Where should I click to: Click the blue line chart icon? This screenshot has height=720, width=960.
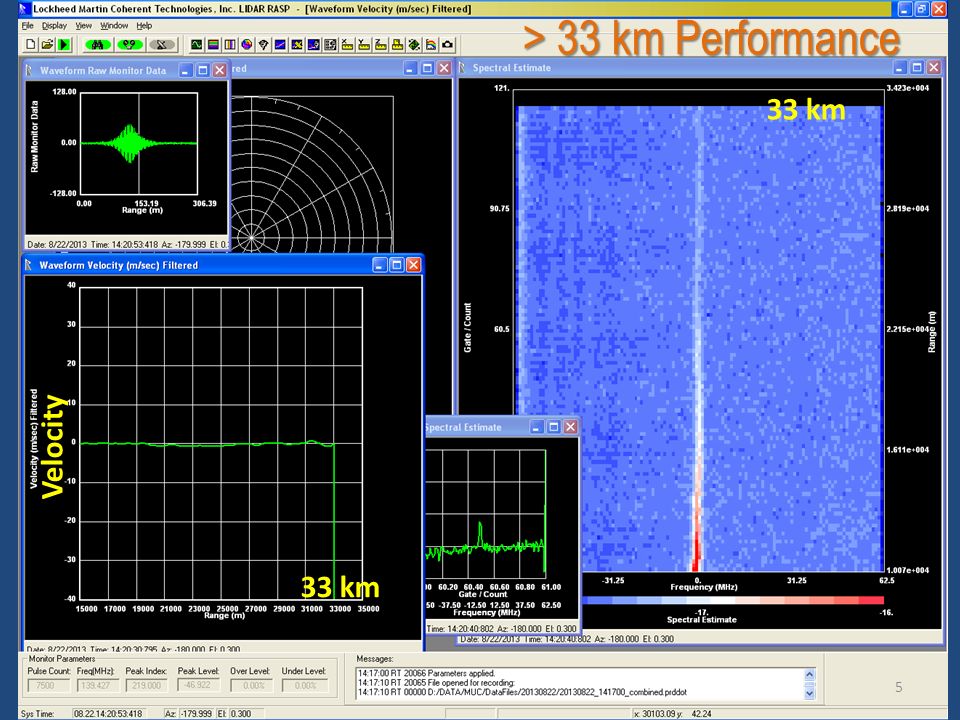click(x=280, y=45)
